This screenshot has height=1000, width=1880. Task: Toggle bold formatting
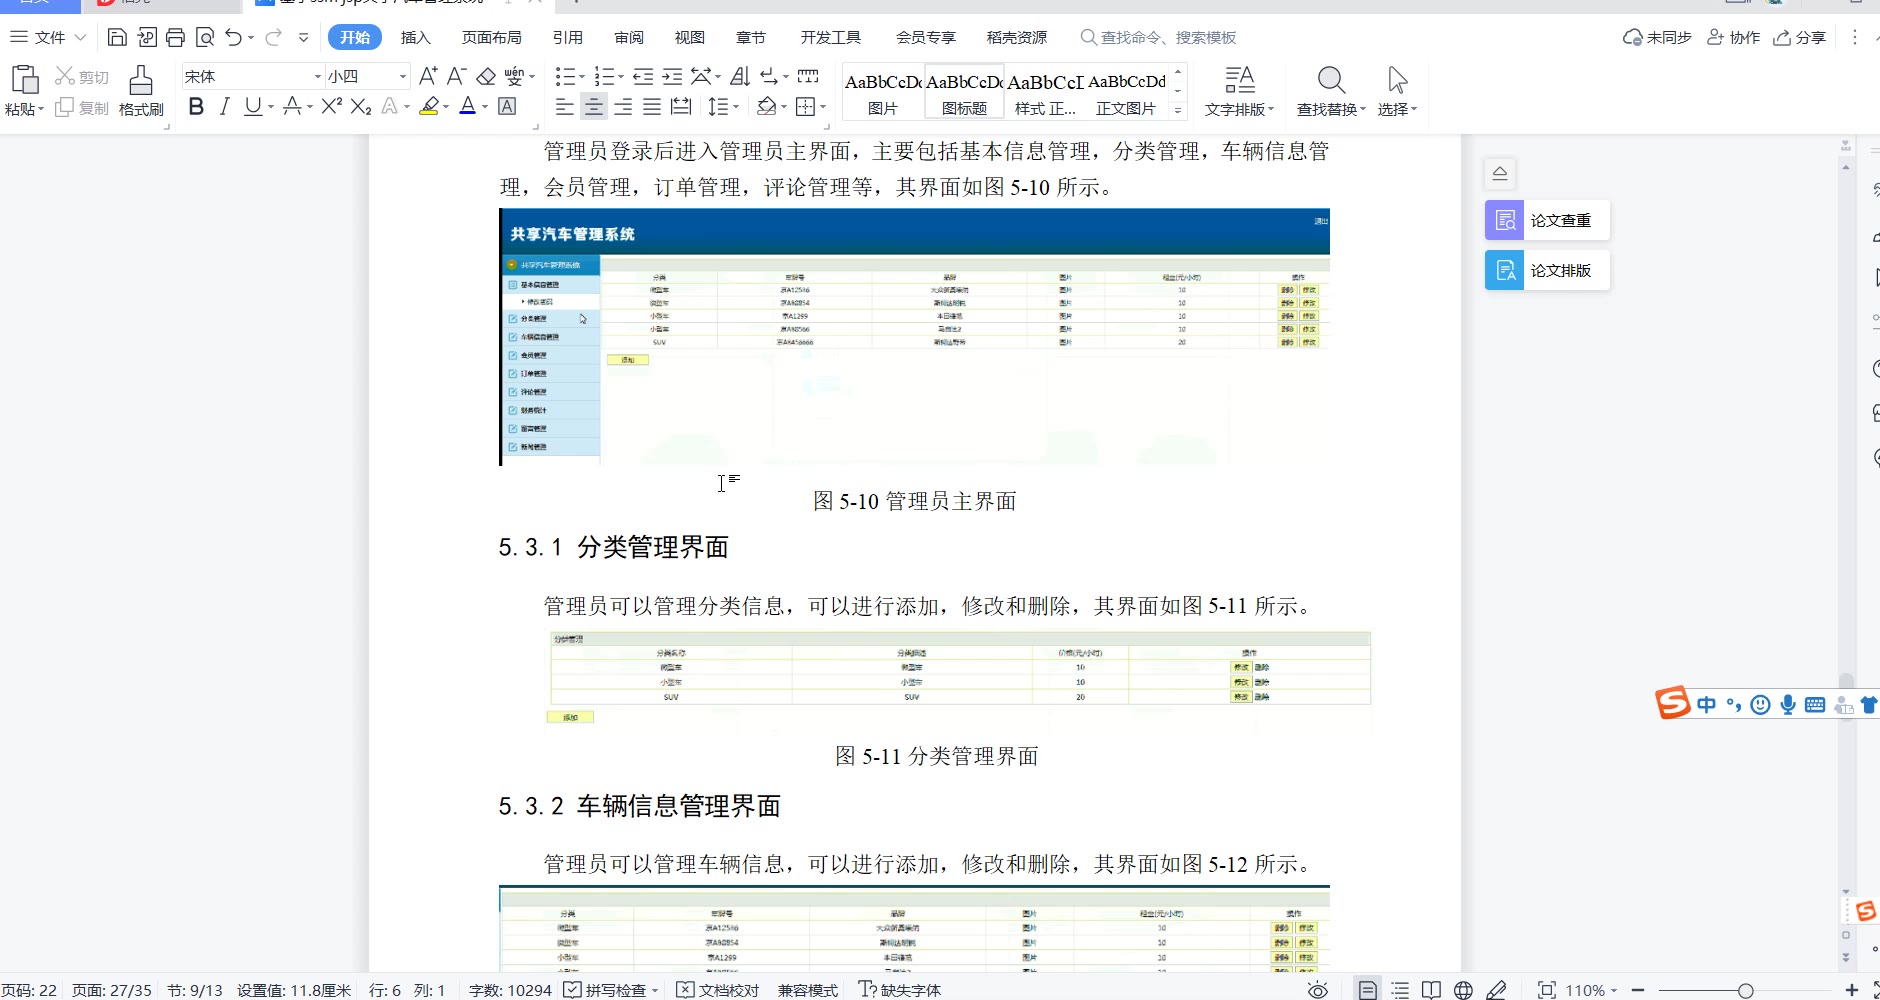[196, 106]
